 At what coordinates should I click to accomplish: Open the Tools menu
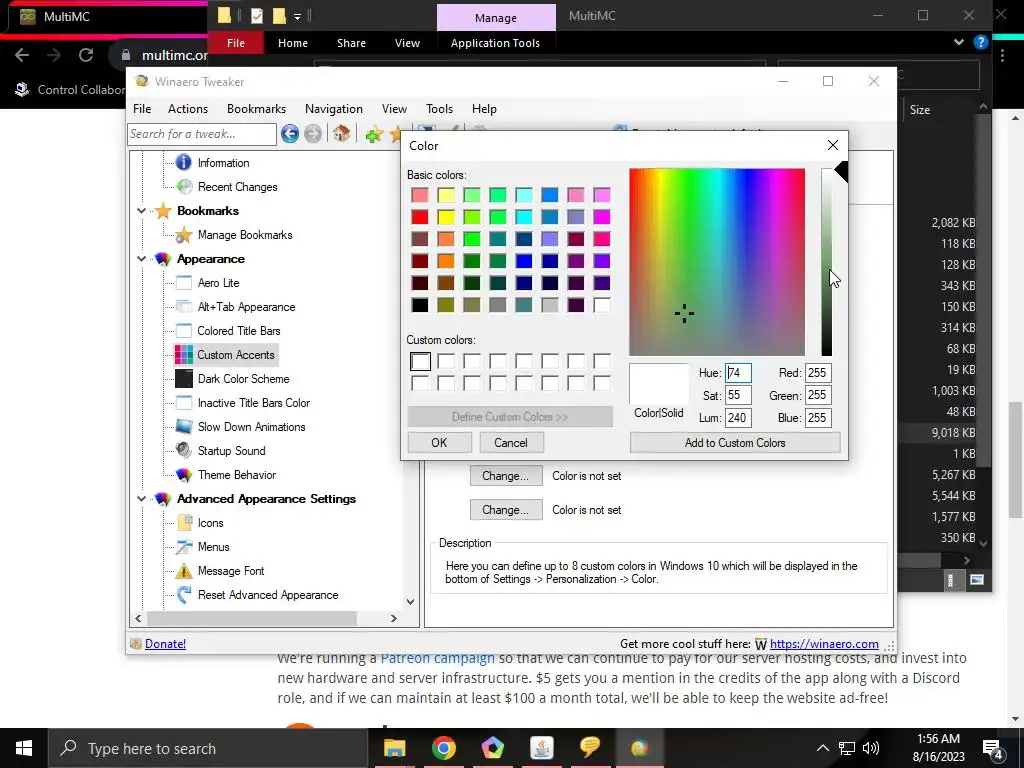coord(439,109)
